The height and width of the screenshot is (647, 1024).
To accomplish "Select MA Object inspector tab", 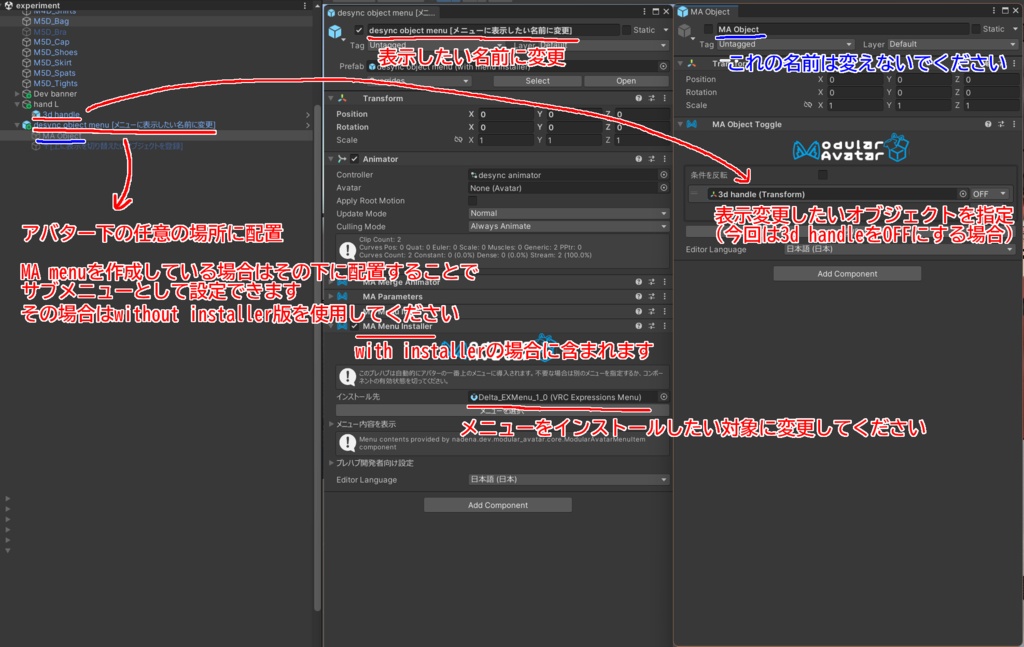I will pos(705,12).
